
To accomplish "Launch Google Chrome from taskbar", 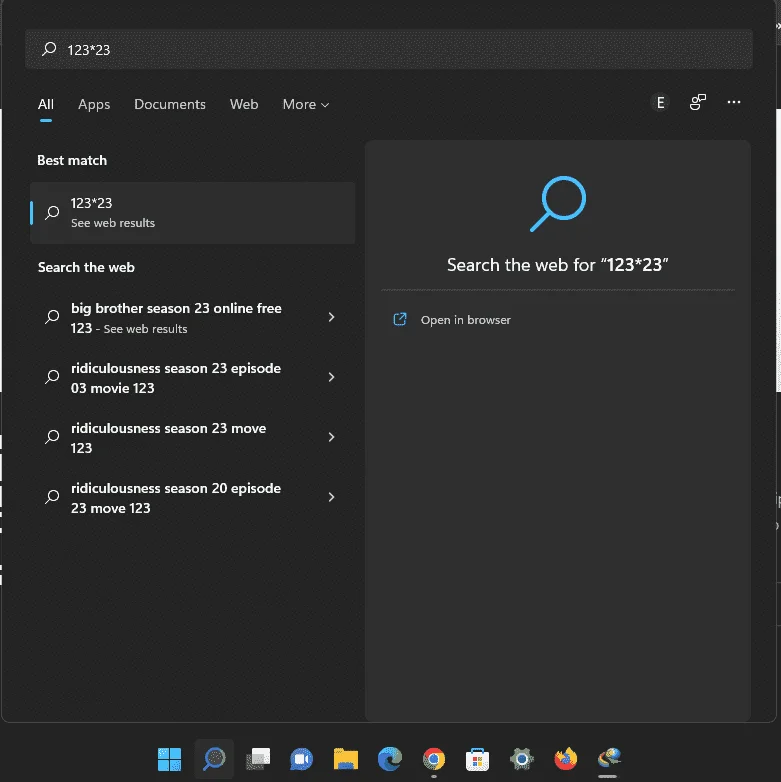I will point(434,759).
